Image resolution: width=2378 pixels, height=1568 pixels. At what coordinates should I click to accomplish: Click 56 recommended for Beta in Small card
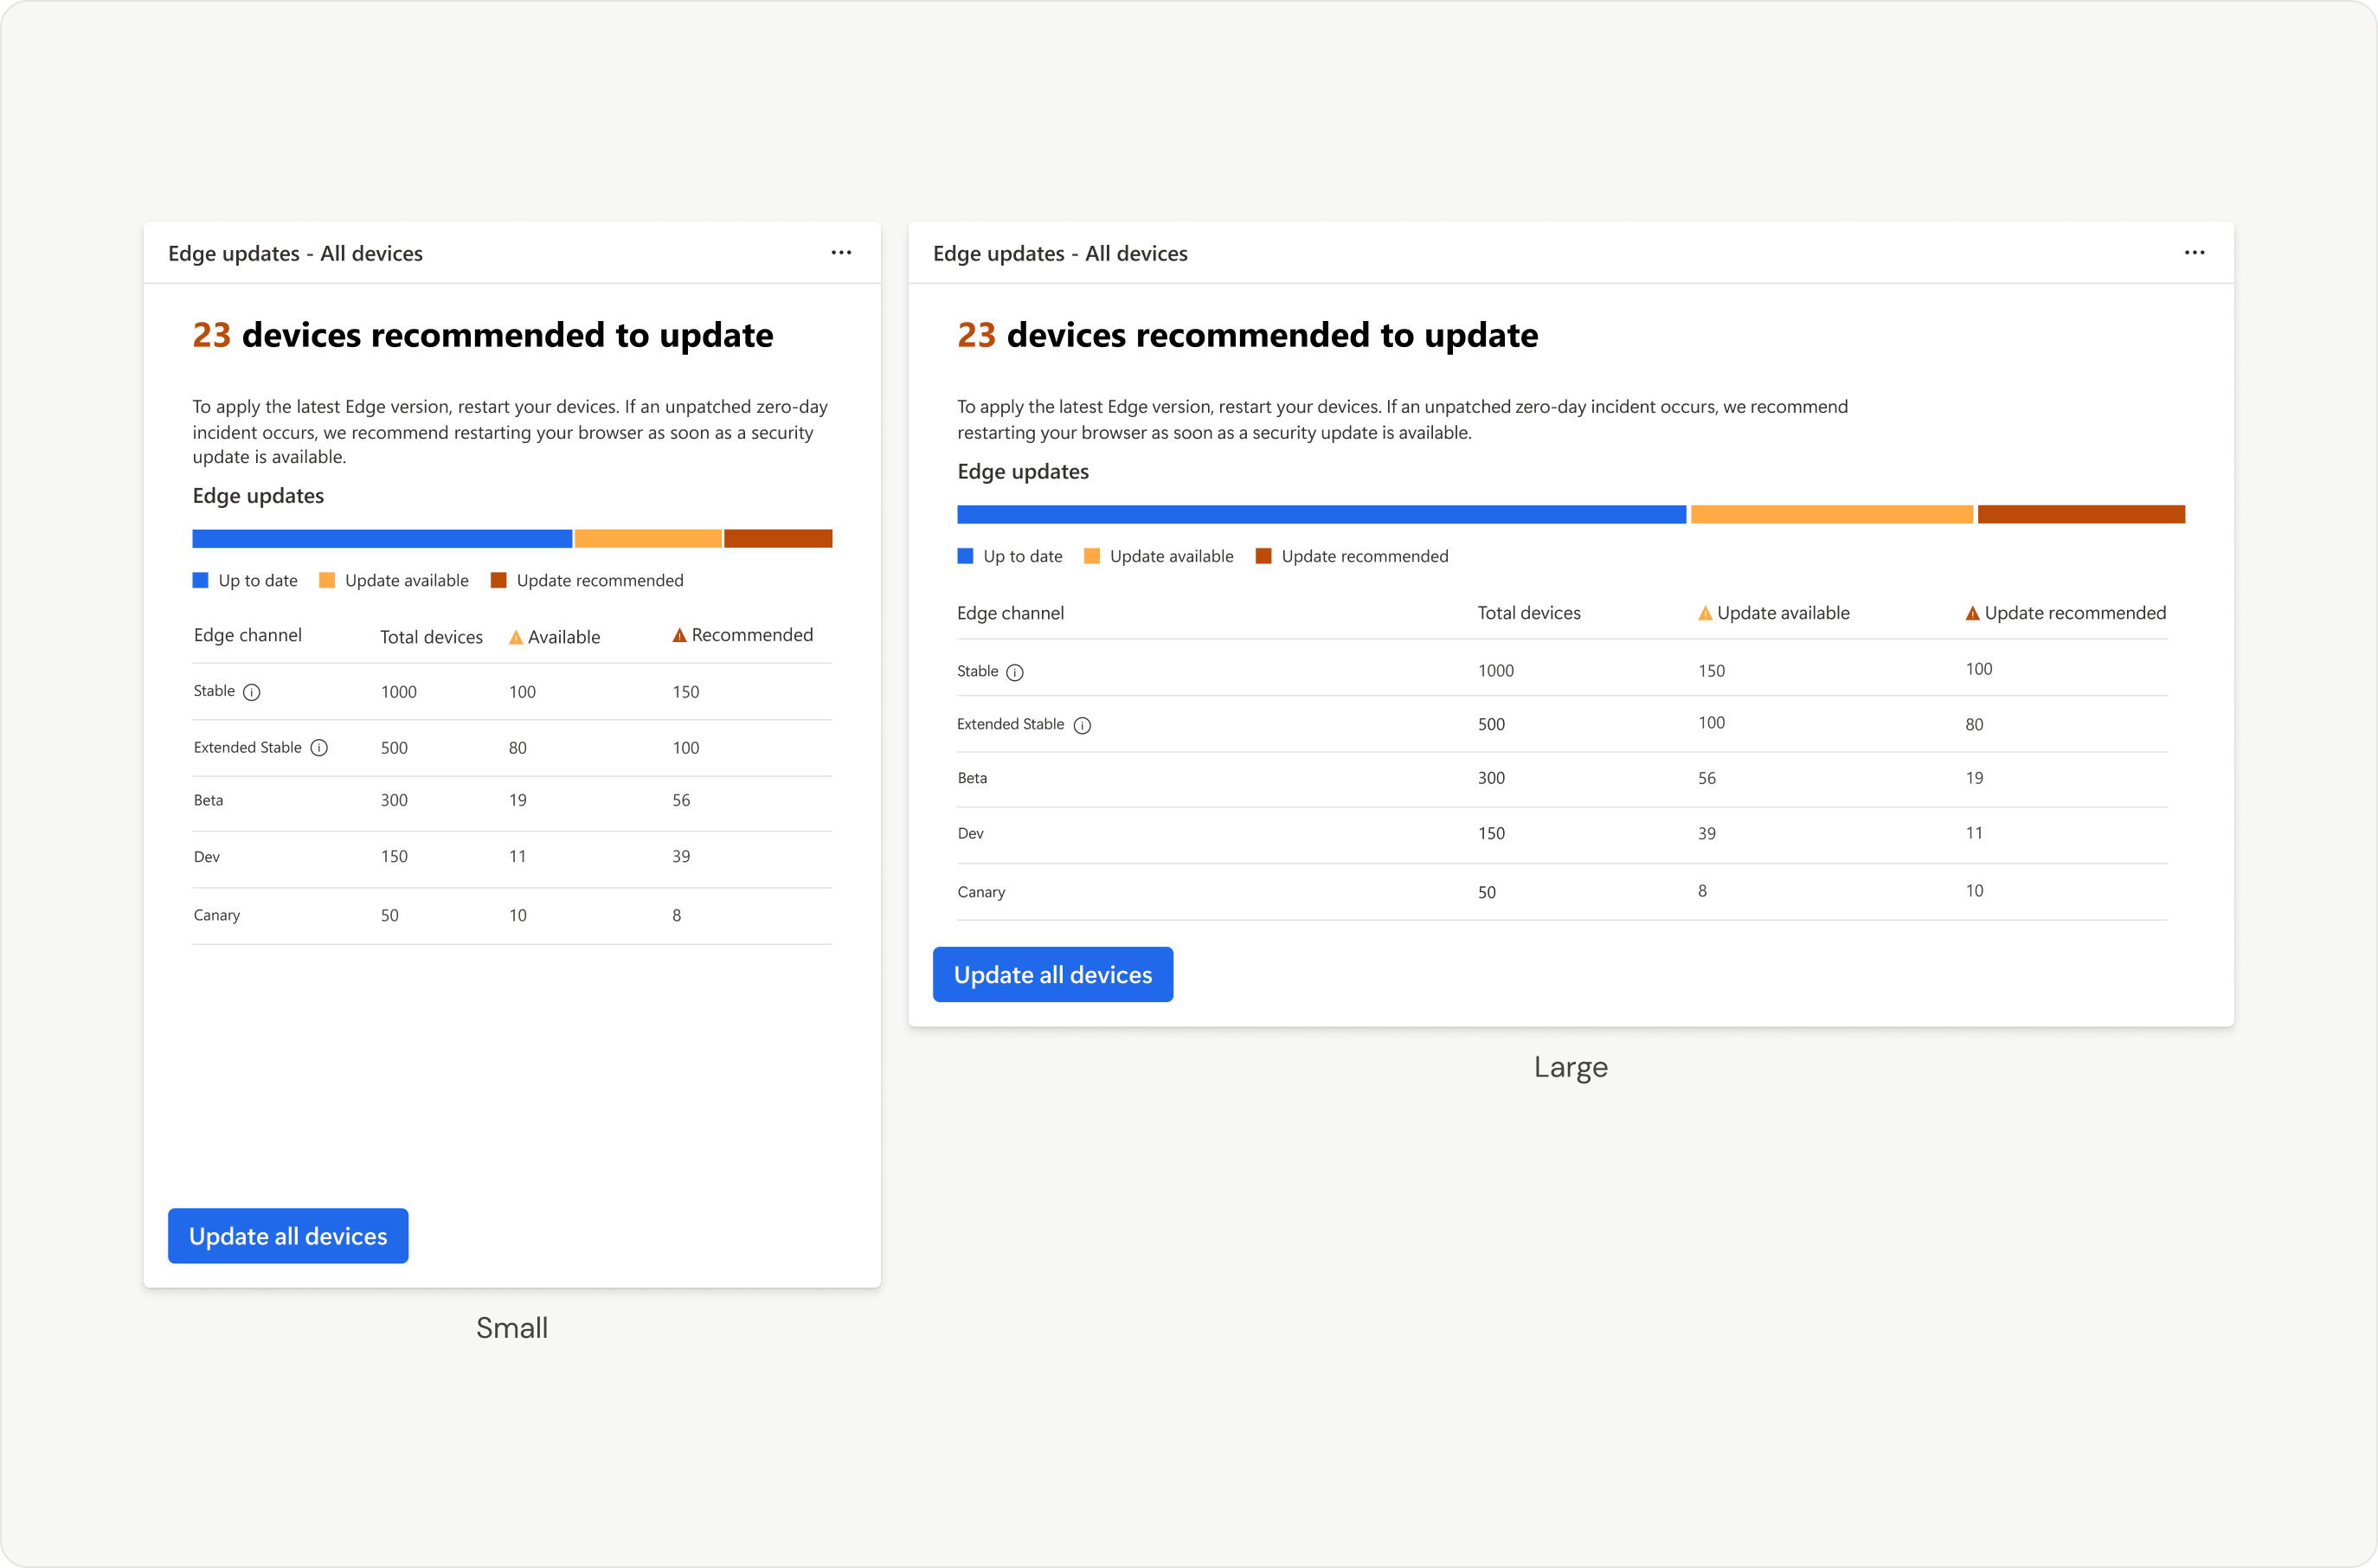(681, 800)
